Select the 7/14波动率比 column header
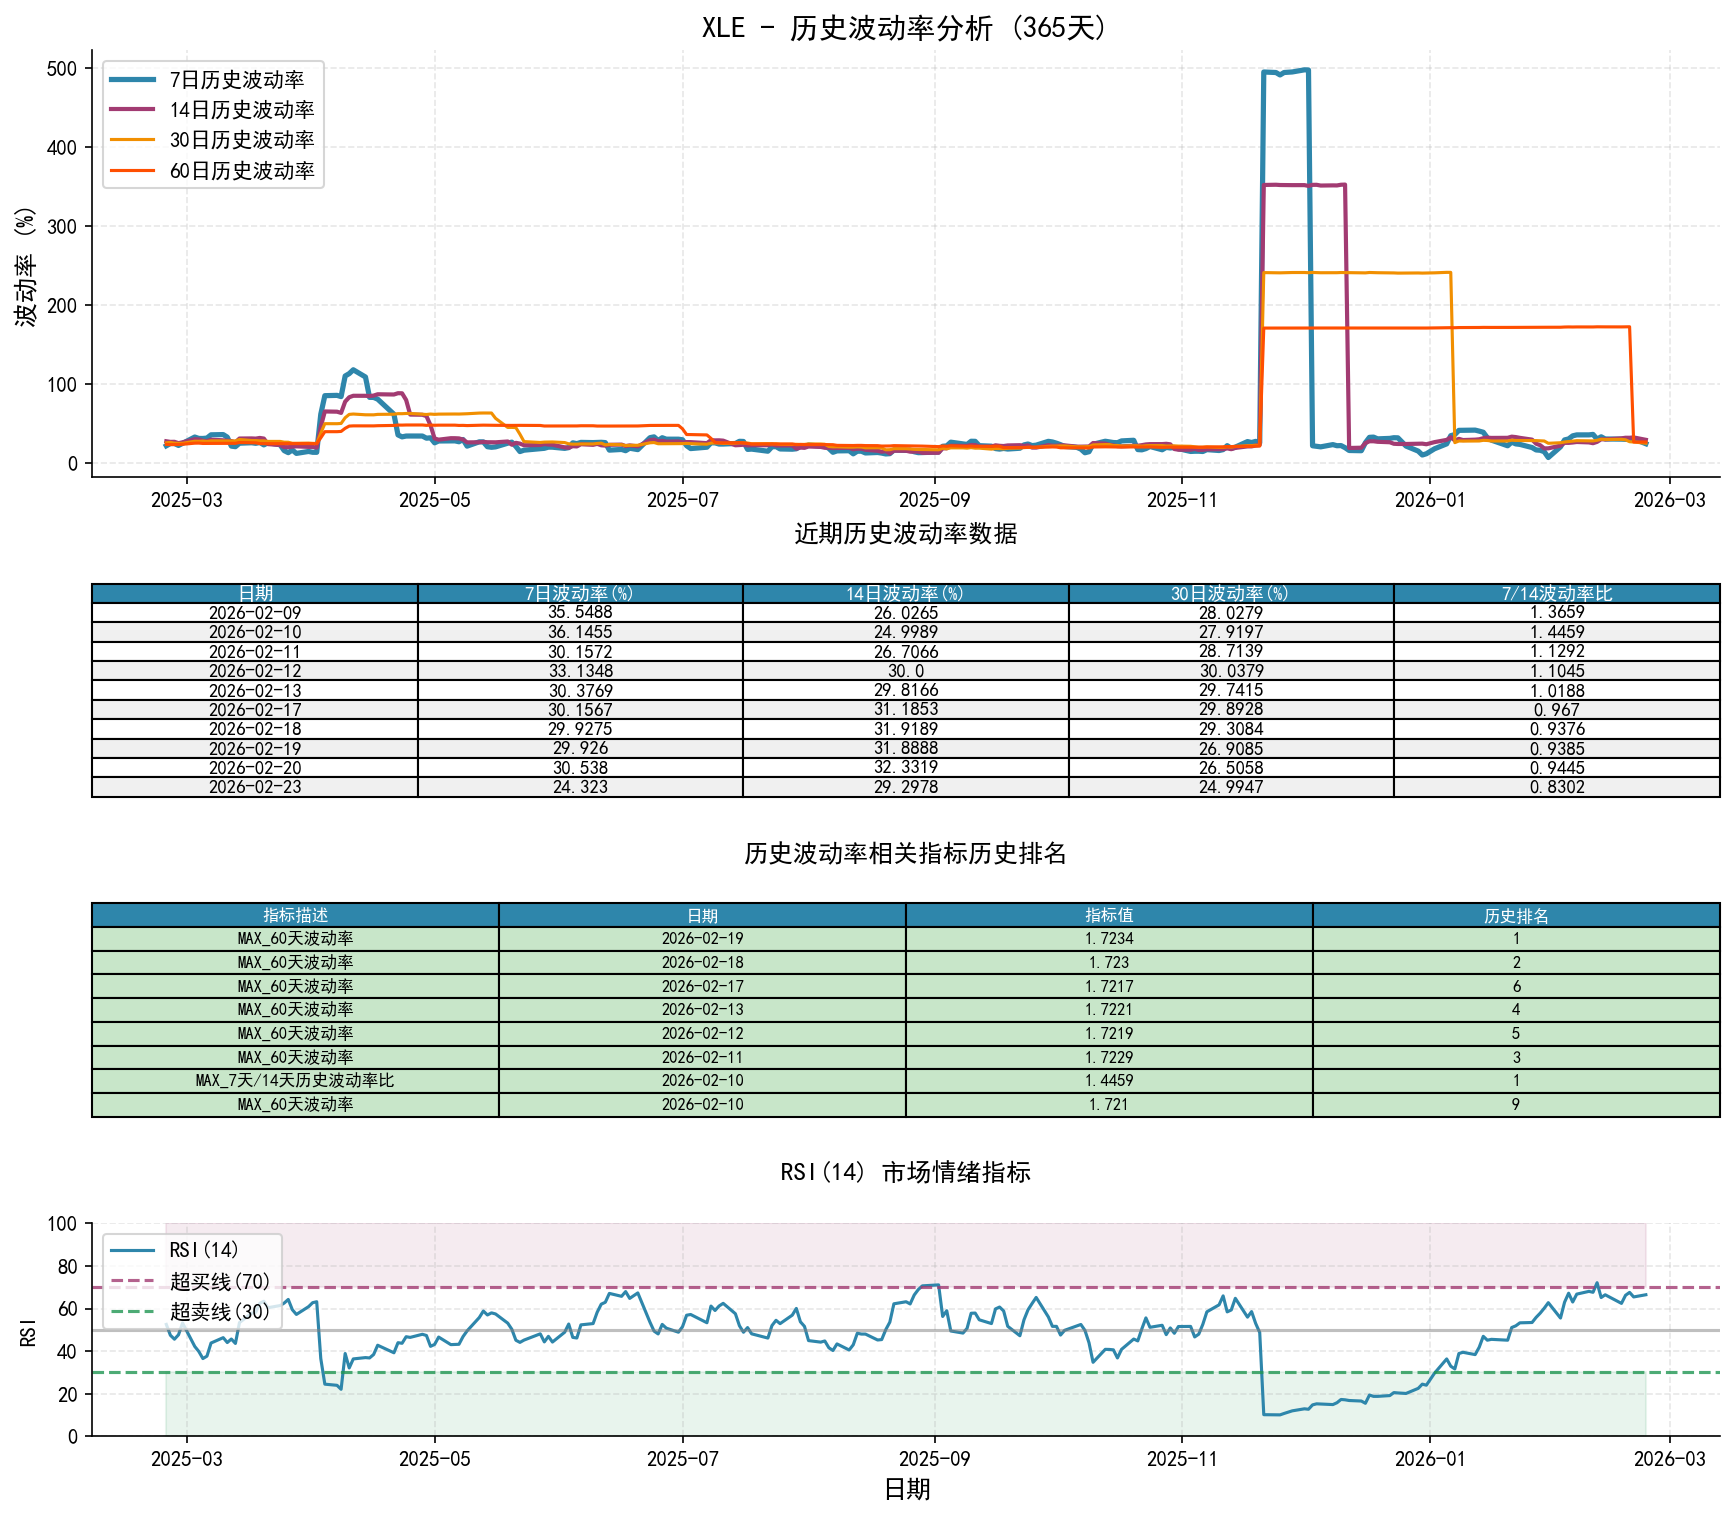1734x1515 pixels. point(1556,594)
